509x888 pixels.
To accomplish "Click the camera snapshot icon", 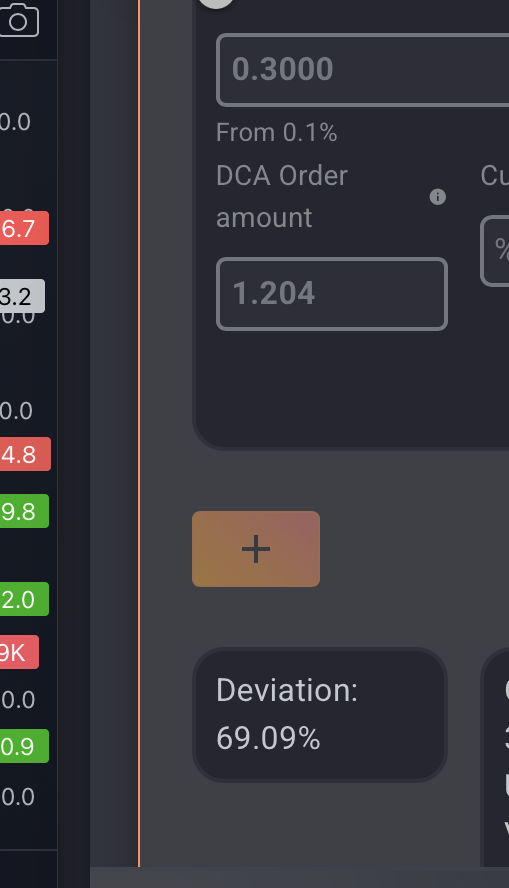I will tap(19, 20).
